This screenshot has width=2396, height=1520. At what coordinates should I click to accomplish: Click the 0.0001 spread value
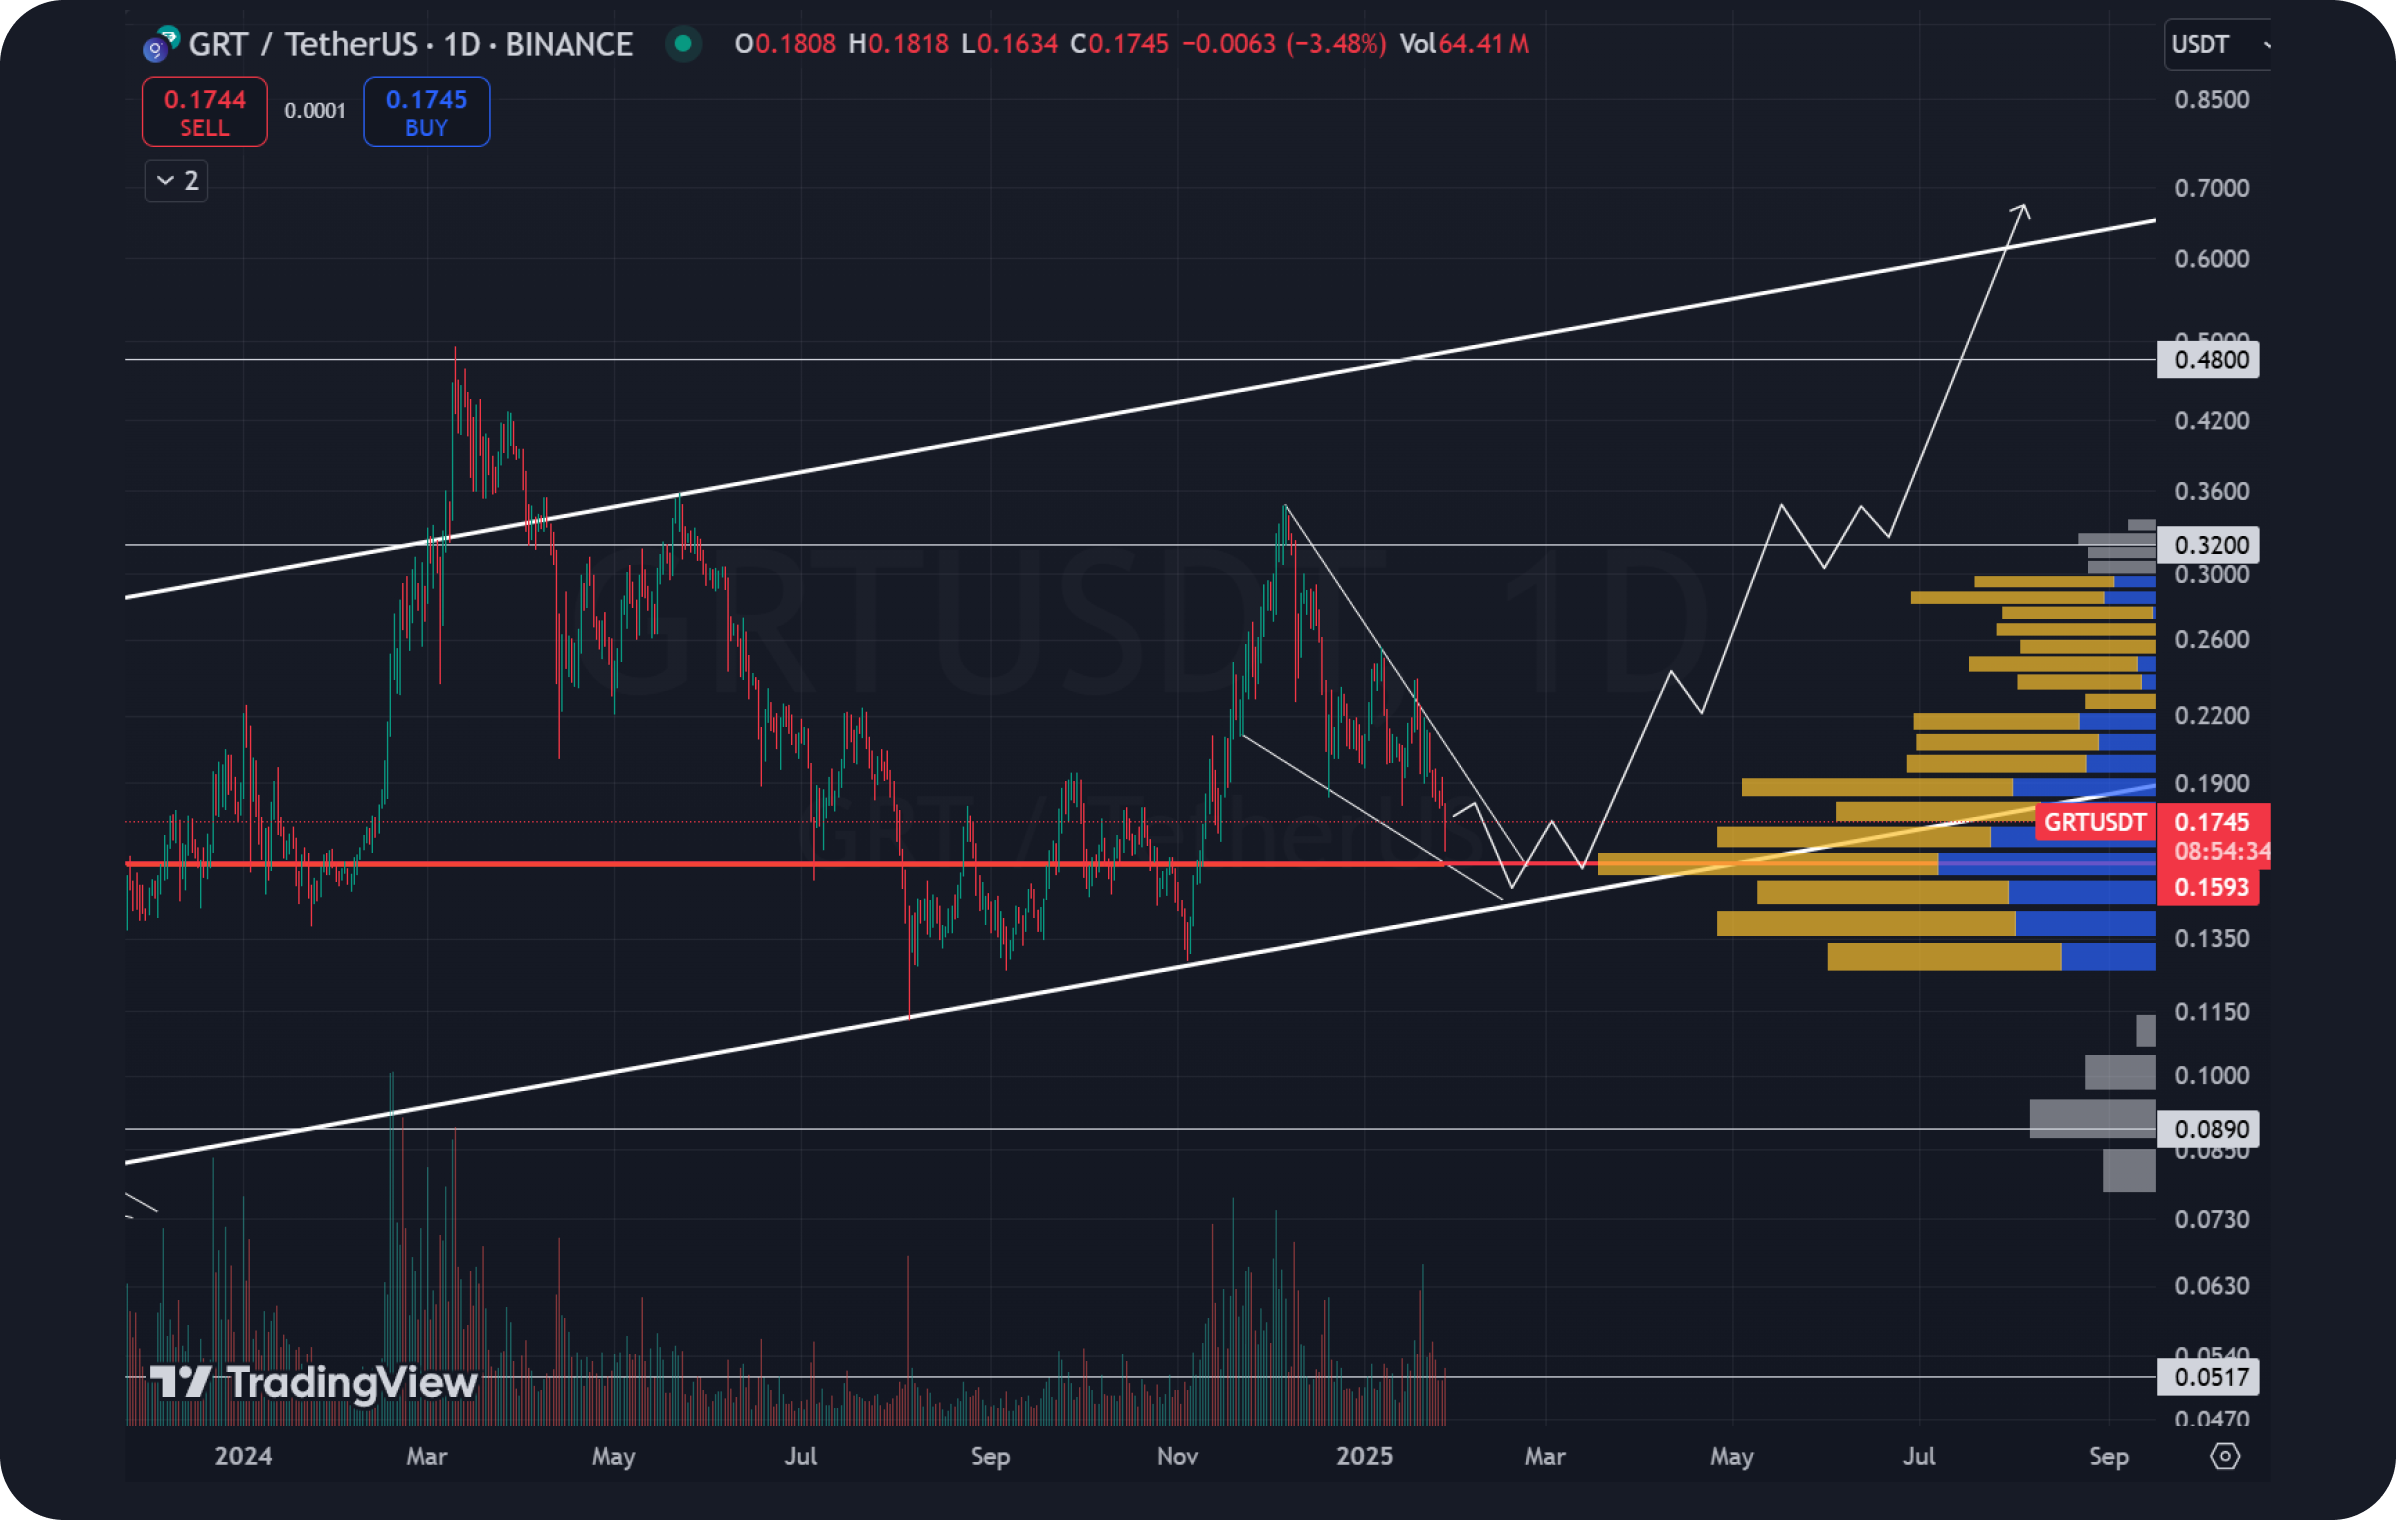(315, 112)
